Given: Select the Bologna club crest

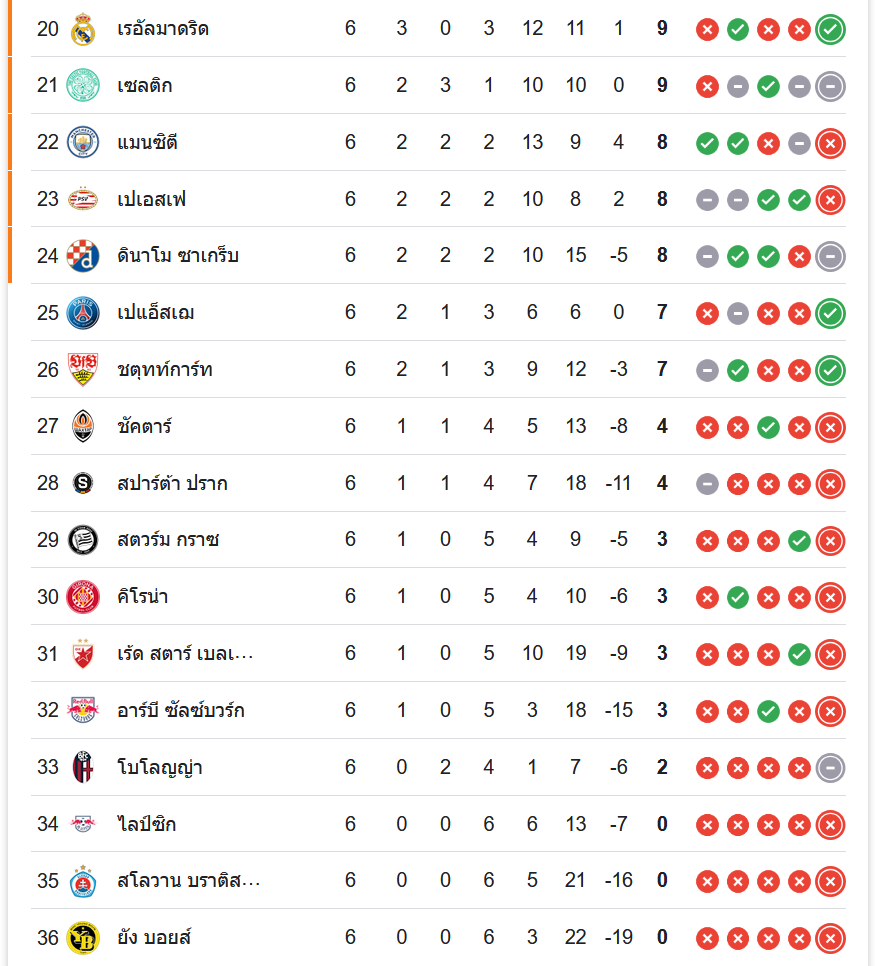Looking at the screenshot, I should [82, 768].
